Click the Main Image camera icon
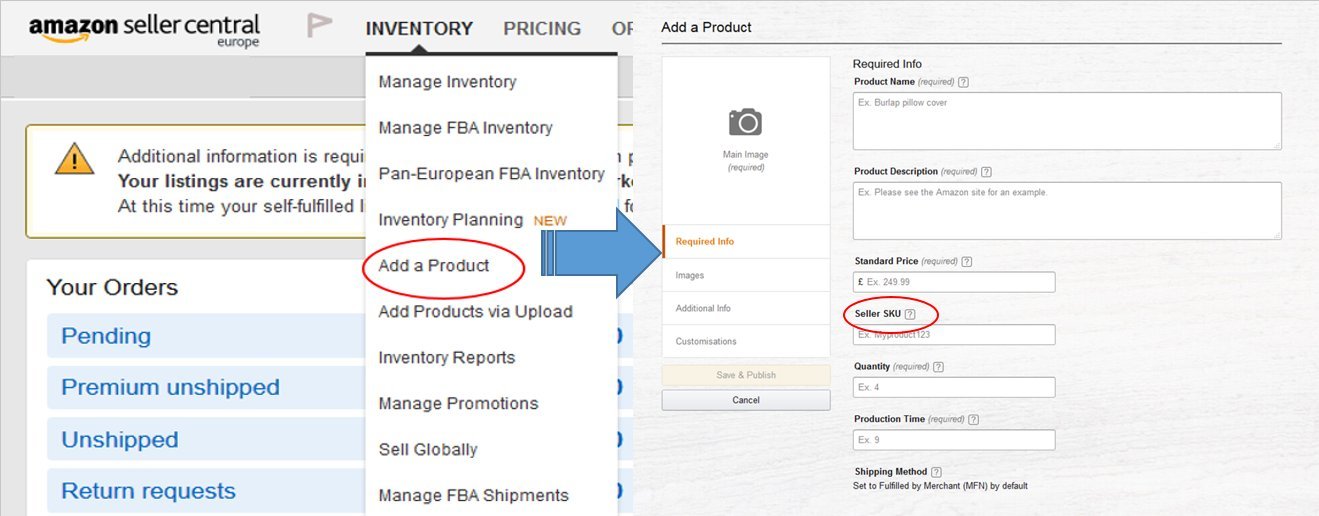Screen dimensions: 1319x516 [745, 123]
